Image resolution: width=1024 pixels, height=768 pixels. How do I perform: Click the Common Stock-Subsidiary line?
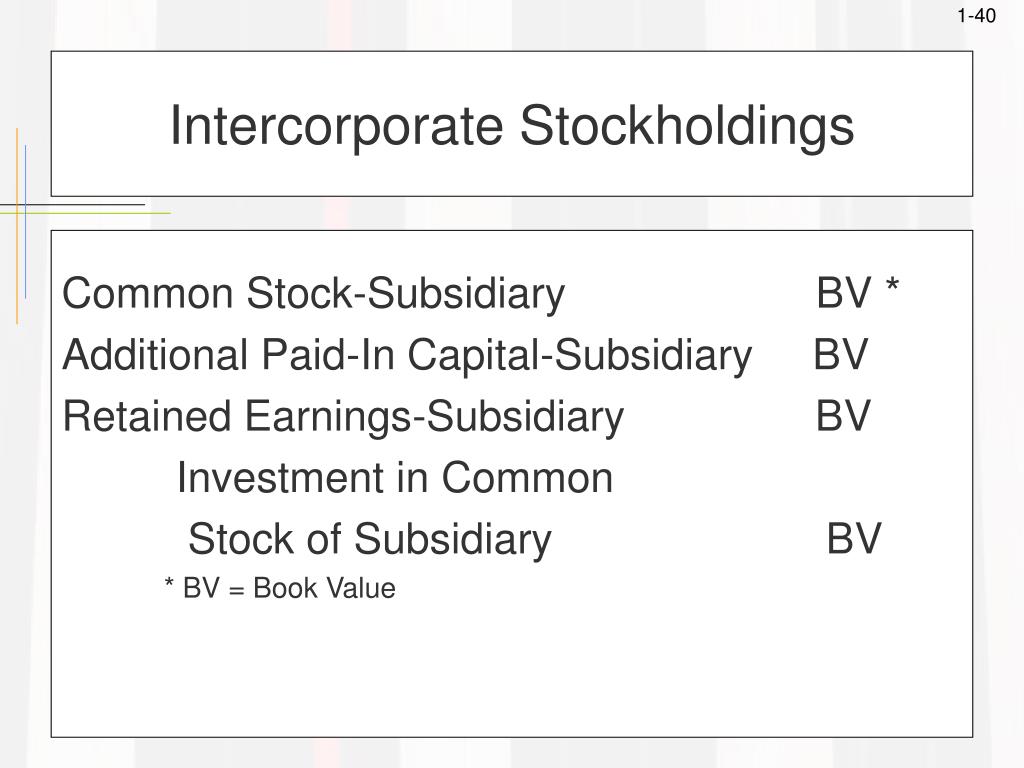click(313, 293)
